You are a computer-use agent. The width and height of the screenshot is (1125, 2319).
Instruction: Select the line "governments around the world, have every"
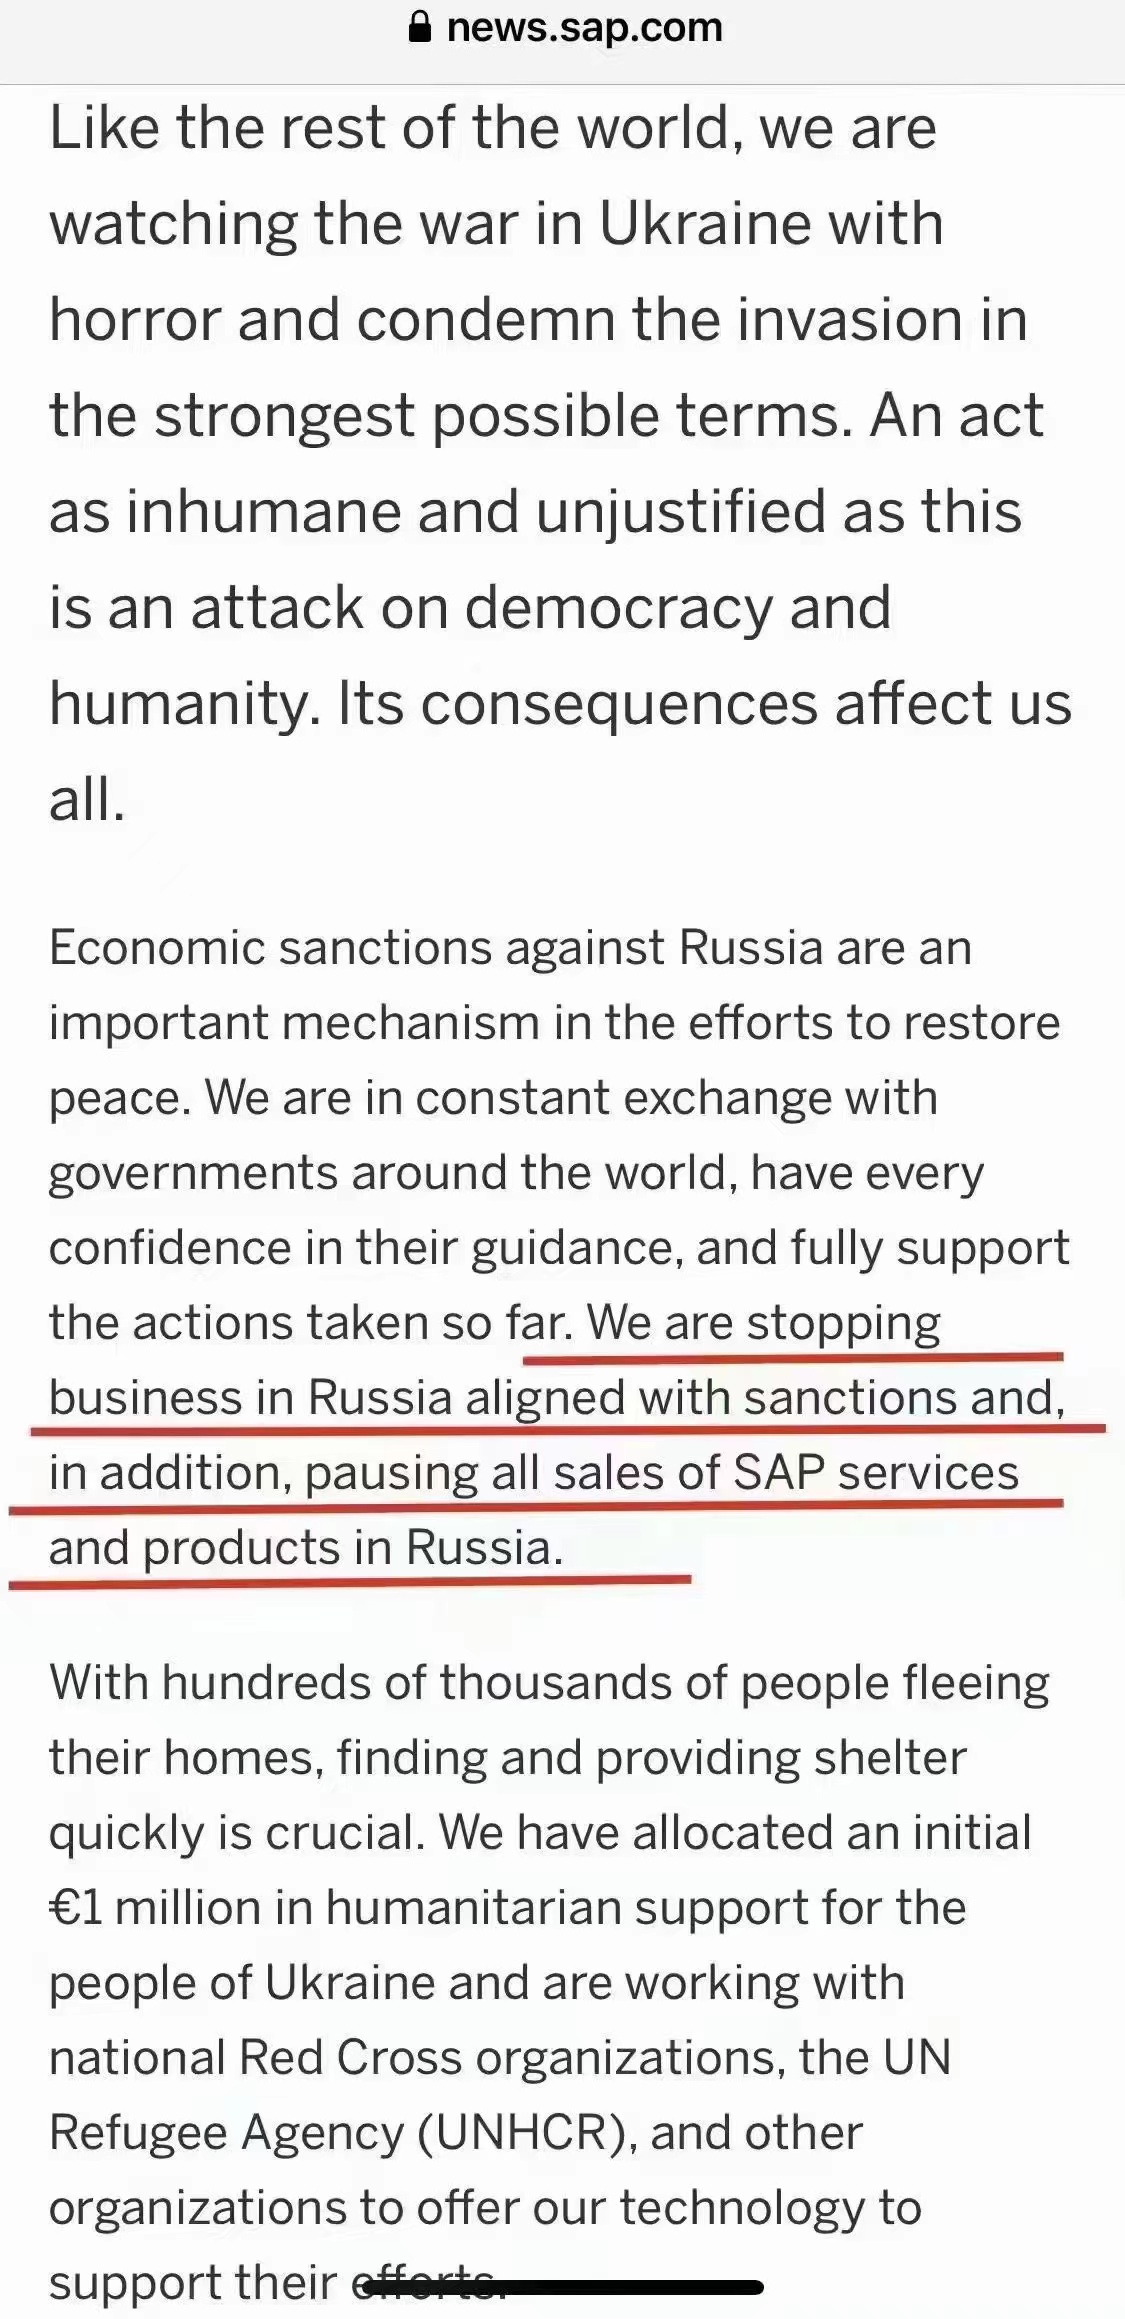[x=517, y=1173]
